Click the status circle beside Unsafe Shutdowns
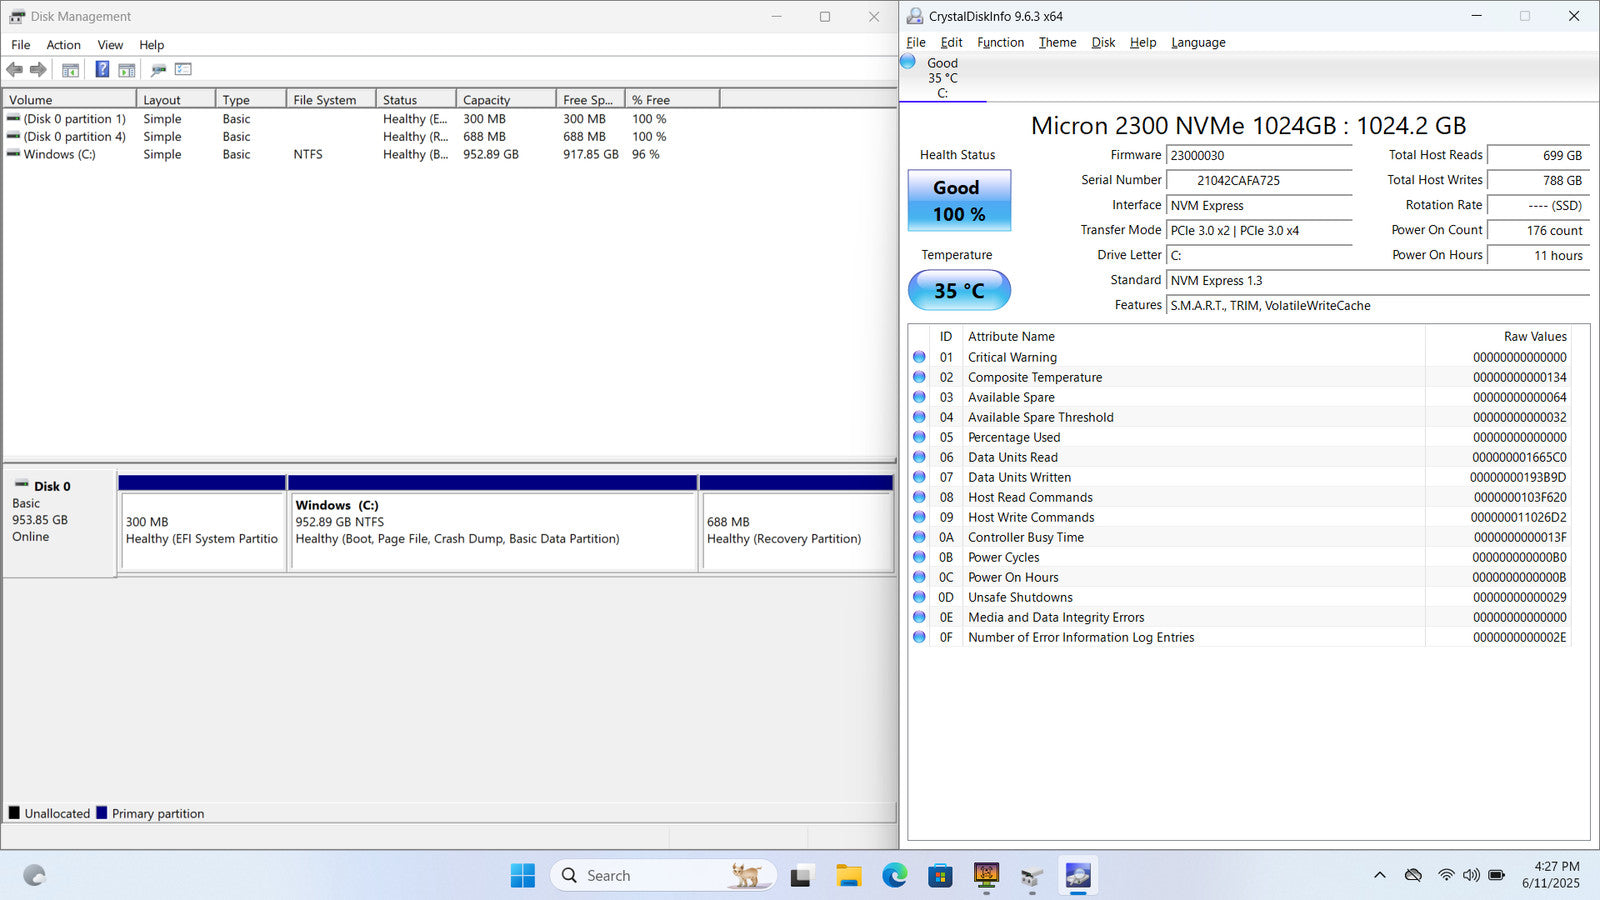Viewport: 1600px width, 900px height. click(919, 597)
